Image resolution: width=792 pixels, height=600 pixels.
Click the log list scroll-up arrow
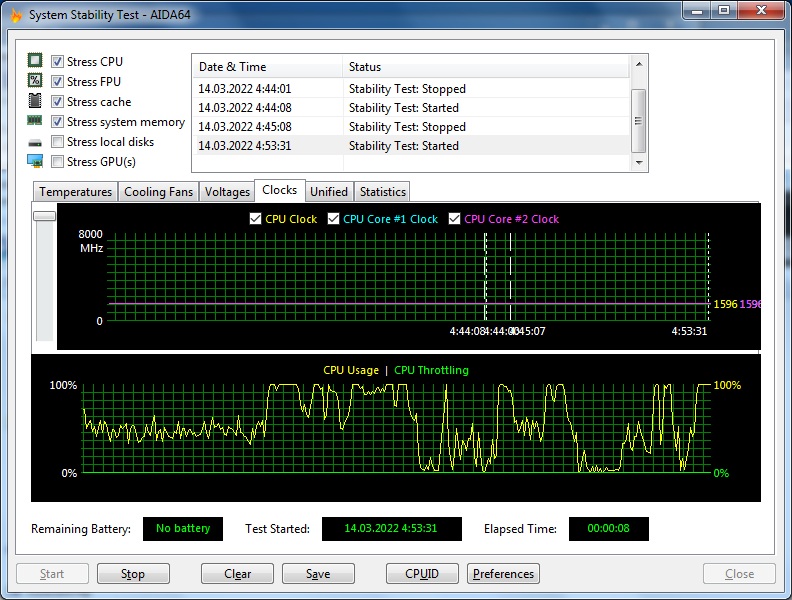639,64
